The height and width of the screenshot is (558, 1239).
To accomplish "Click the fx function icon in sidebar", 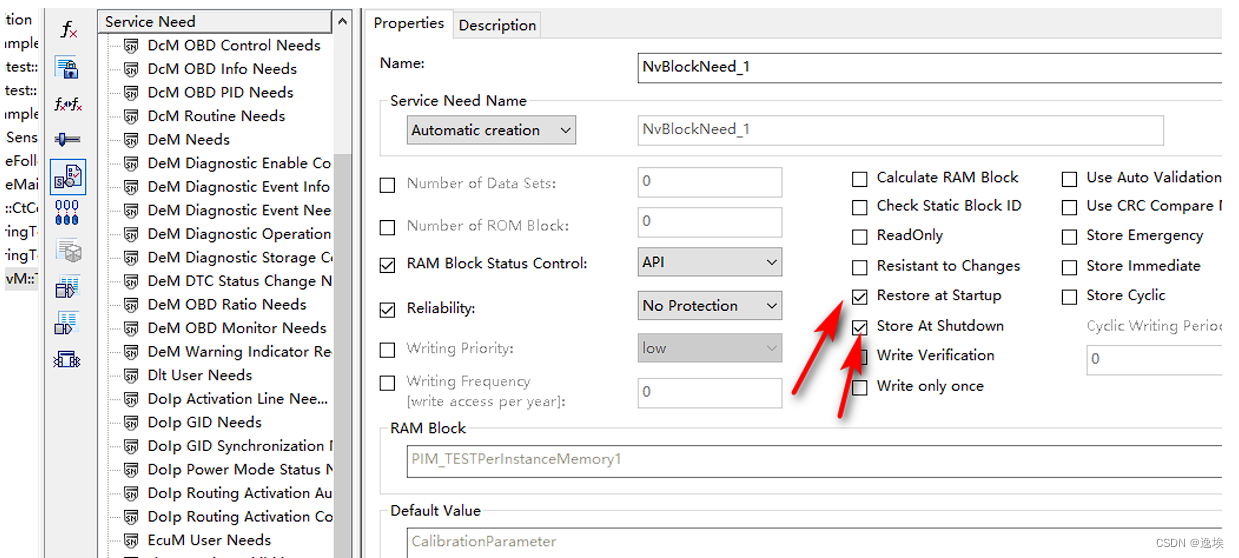I will pos(68,30).
